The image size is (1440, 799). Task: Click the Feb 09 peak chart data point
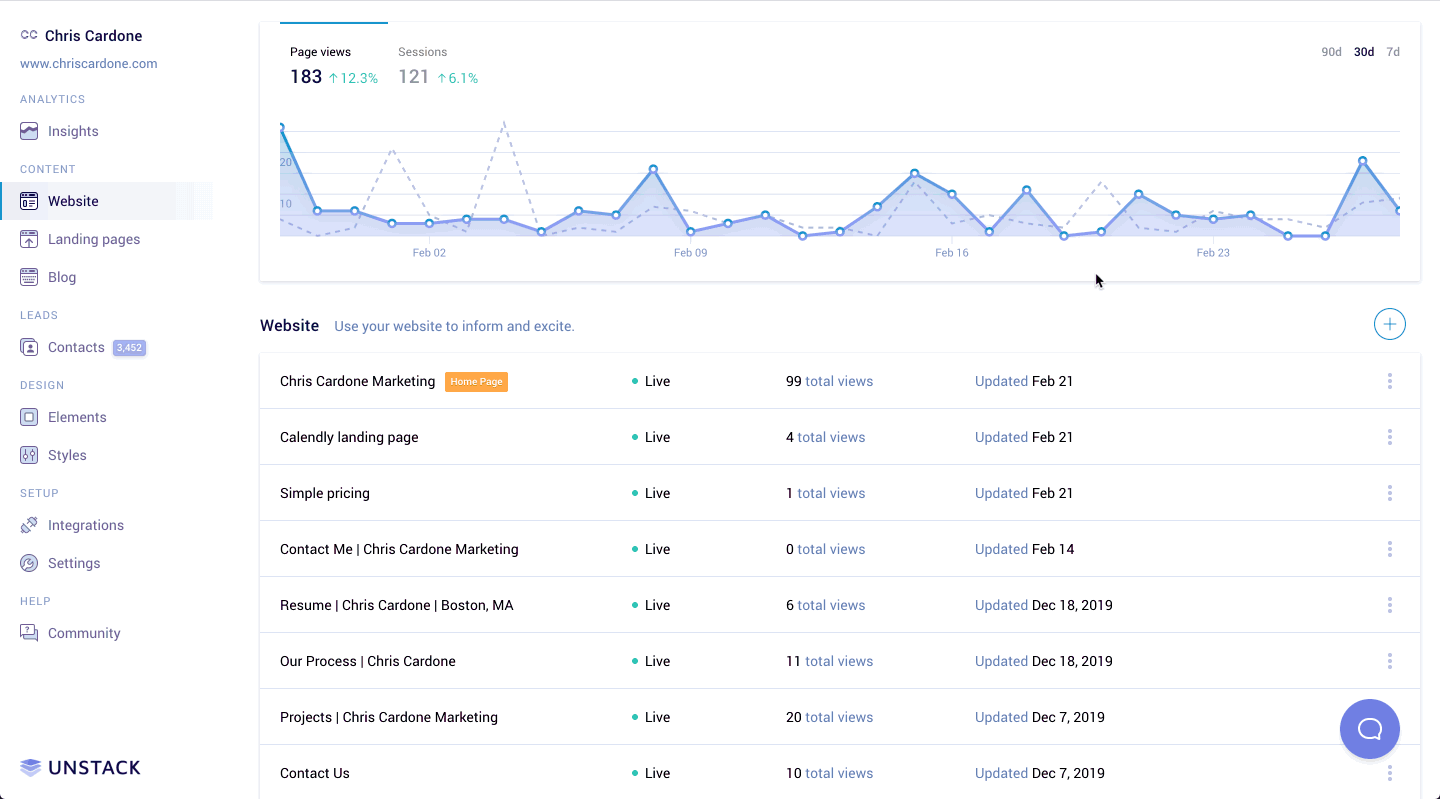653,169
